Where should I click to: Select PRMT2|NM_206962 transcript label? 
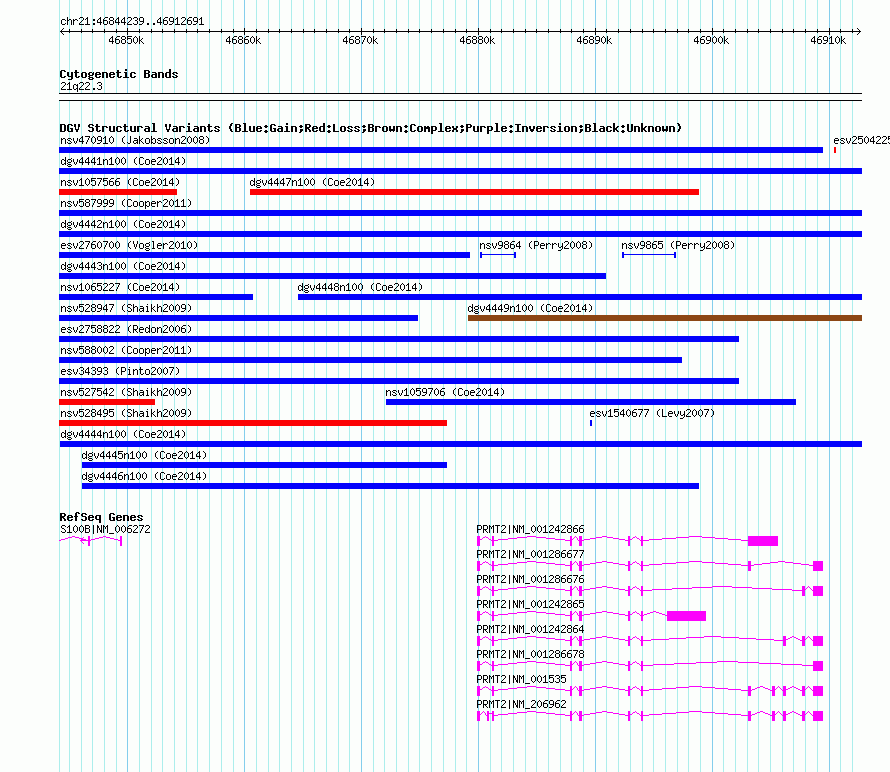tap(521, 704)
